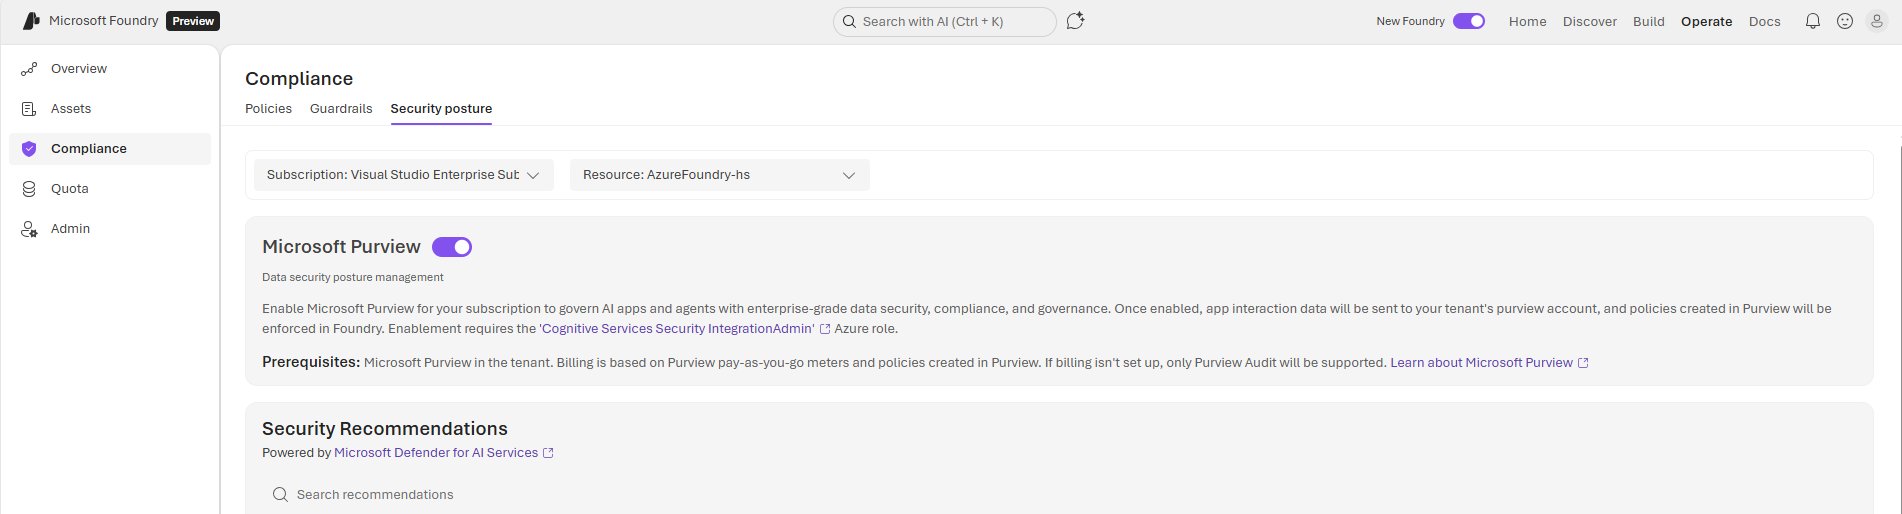Open the AI chat icon beside search
Image resolution: width=1902 pixels, height=514 pixels.
[1075, 21]
